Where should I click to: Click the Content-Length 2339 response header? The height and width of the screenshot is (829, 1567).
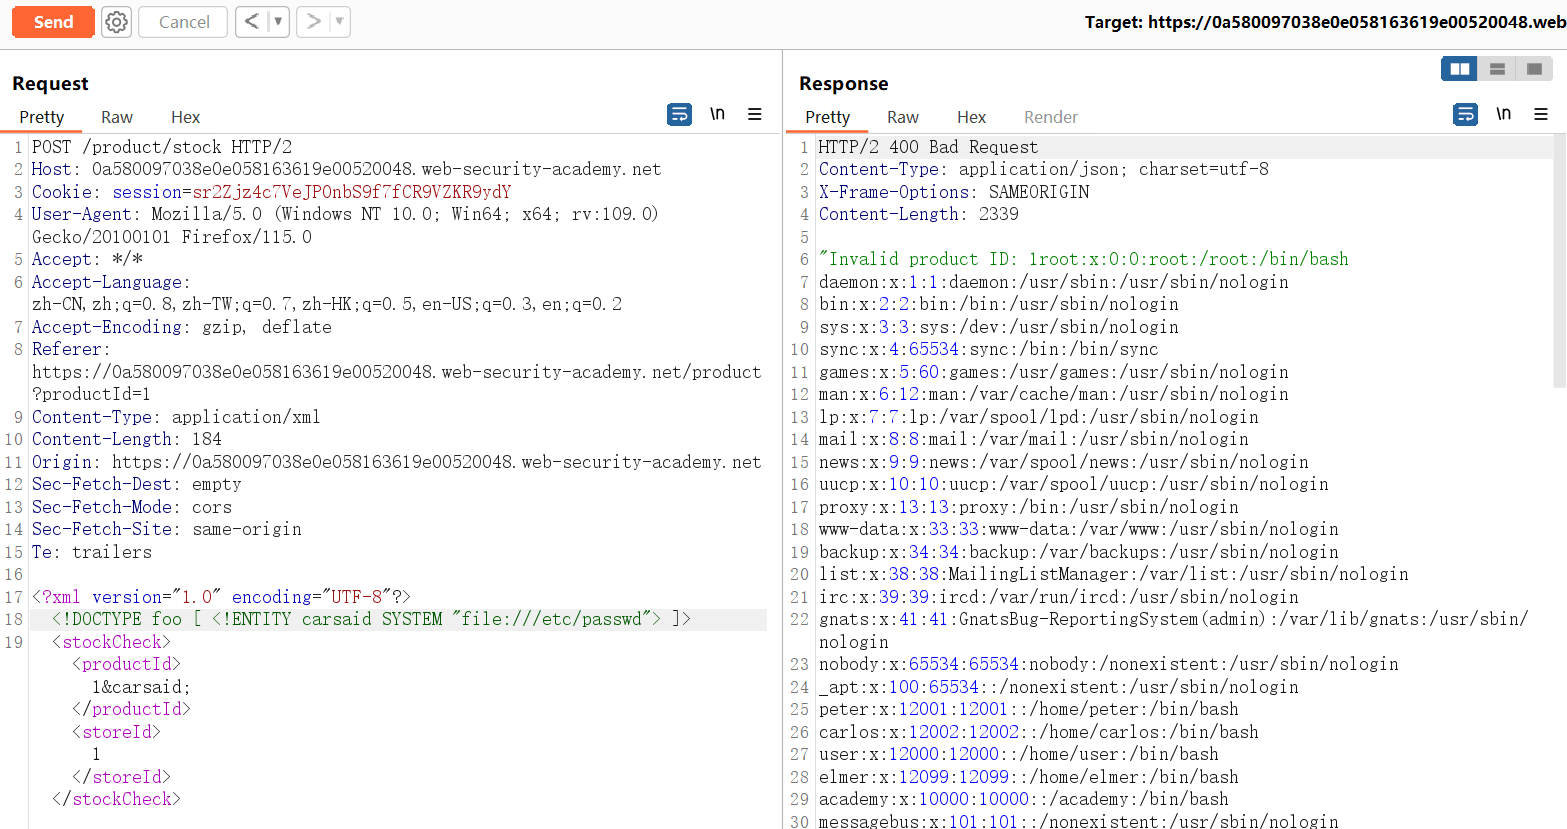pos(919,214)
